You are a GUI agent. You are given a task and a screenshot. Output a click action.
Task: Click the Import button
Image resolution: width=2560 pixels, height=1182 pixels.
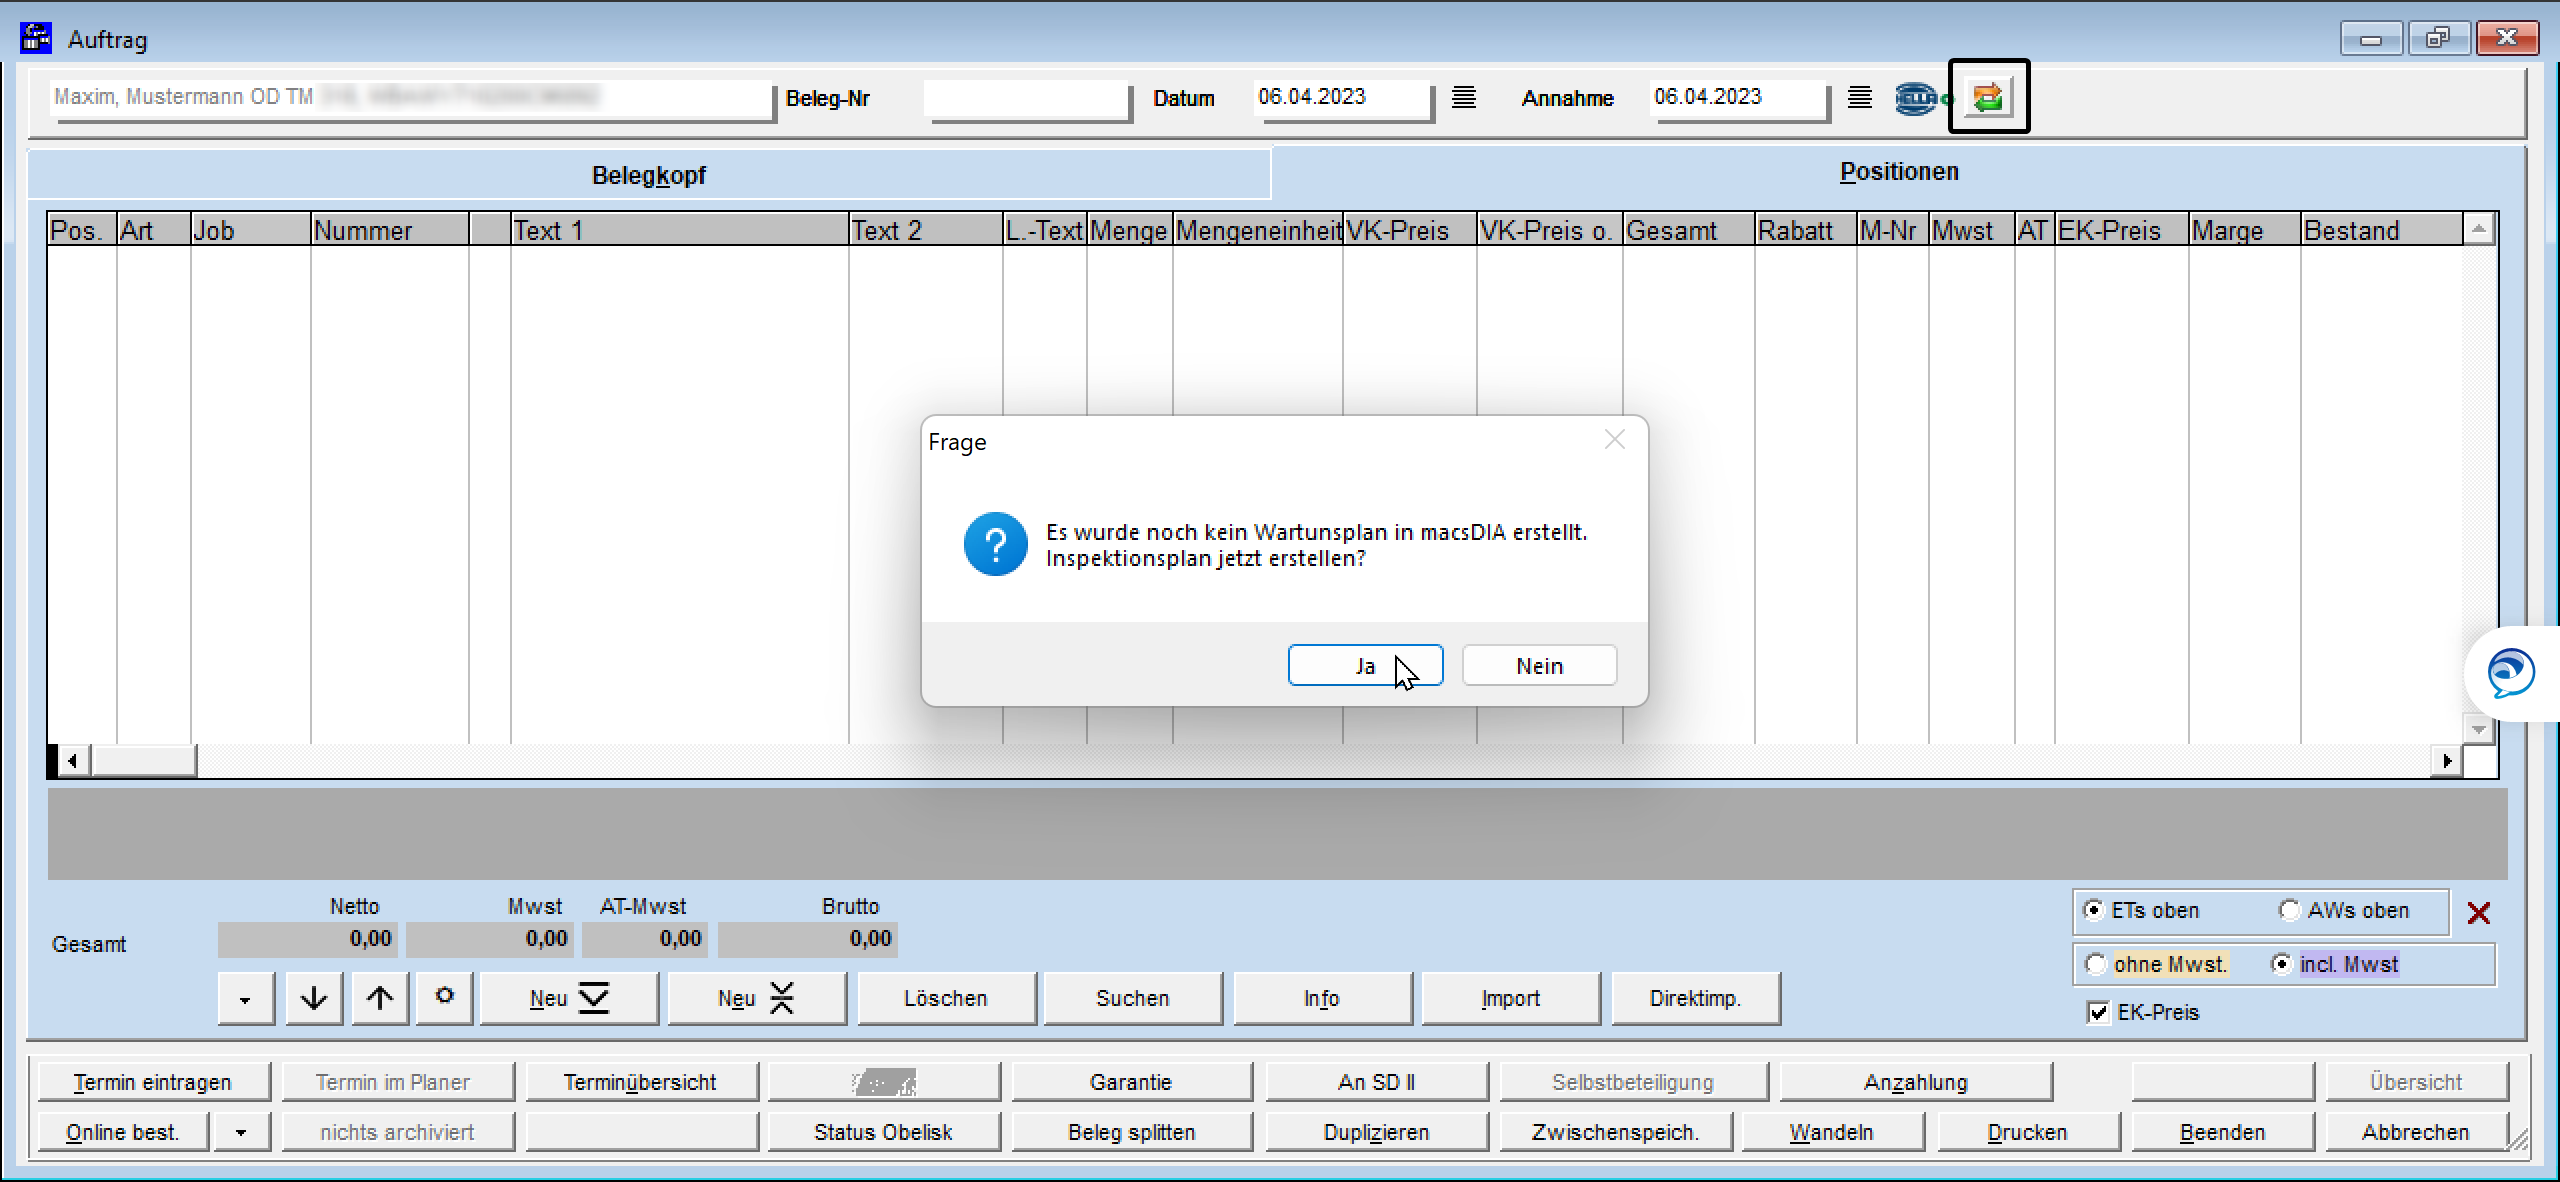click(1510, 998)
